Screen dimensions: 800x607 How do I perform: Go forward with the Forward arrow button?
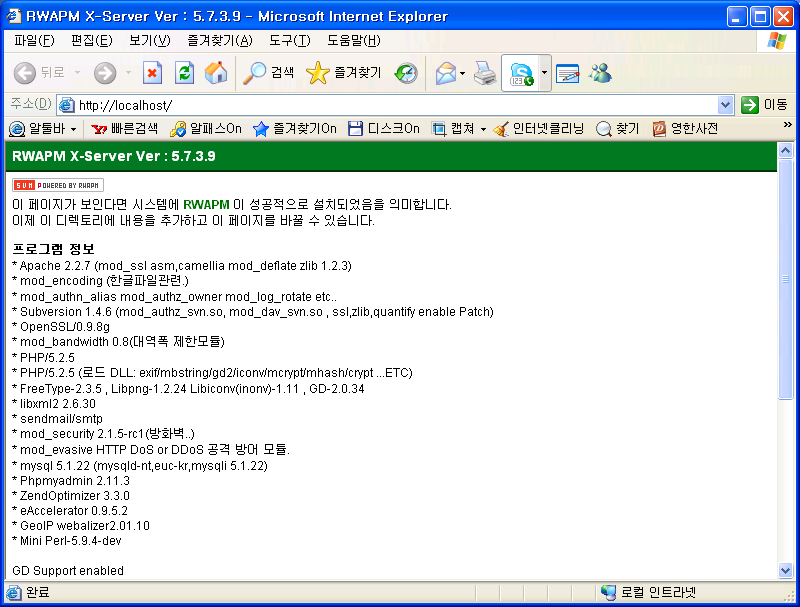105,73
